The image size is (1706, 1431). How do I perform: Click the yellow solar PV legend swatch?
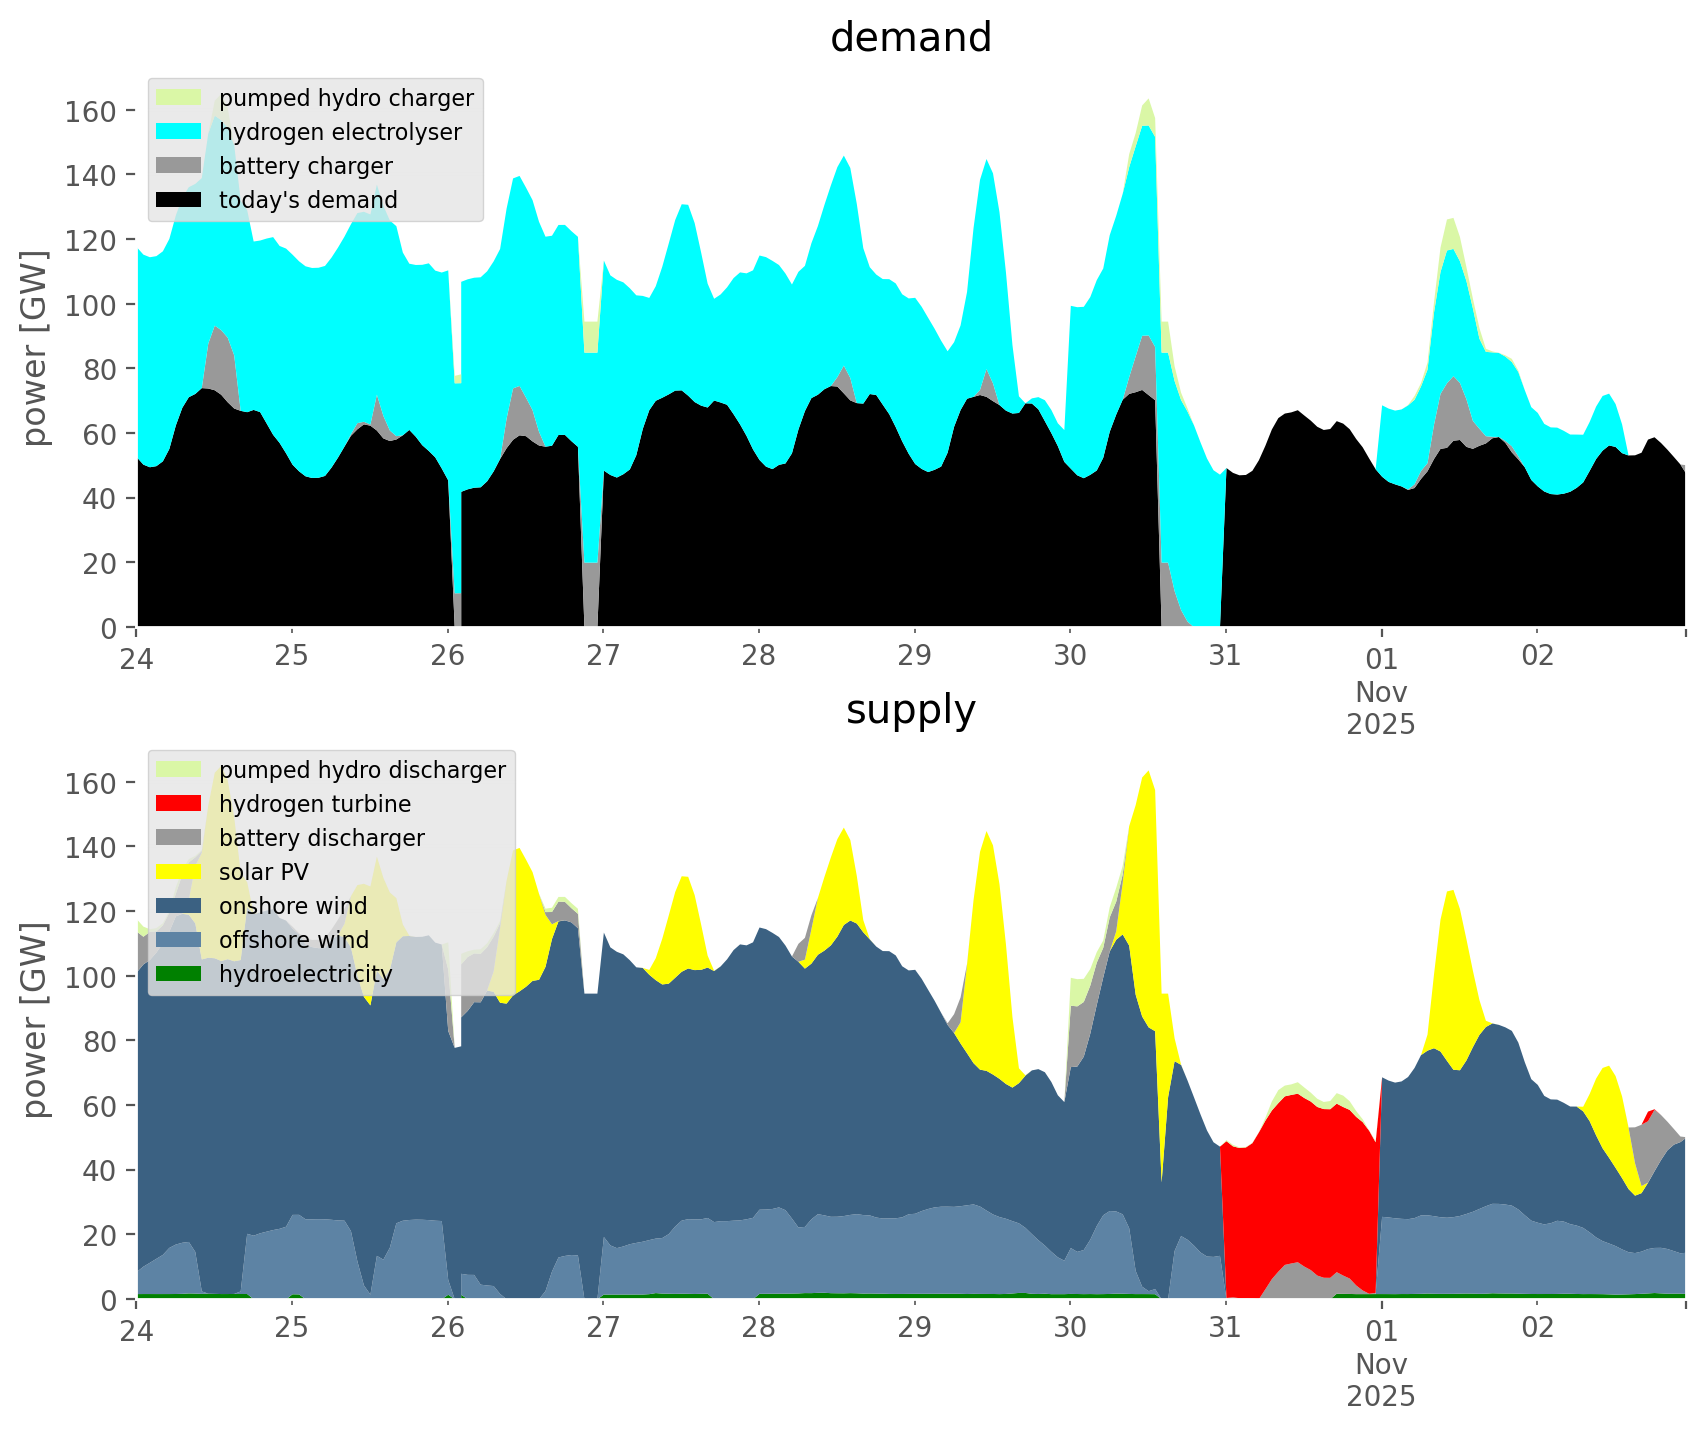coord(179,872)
